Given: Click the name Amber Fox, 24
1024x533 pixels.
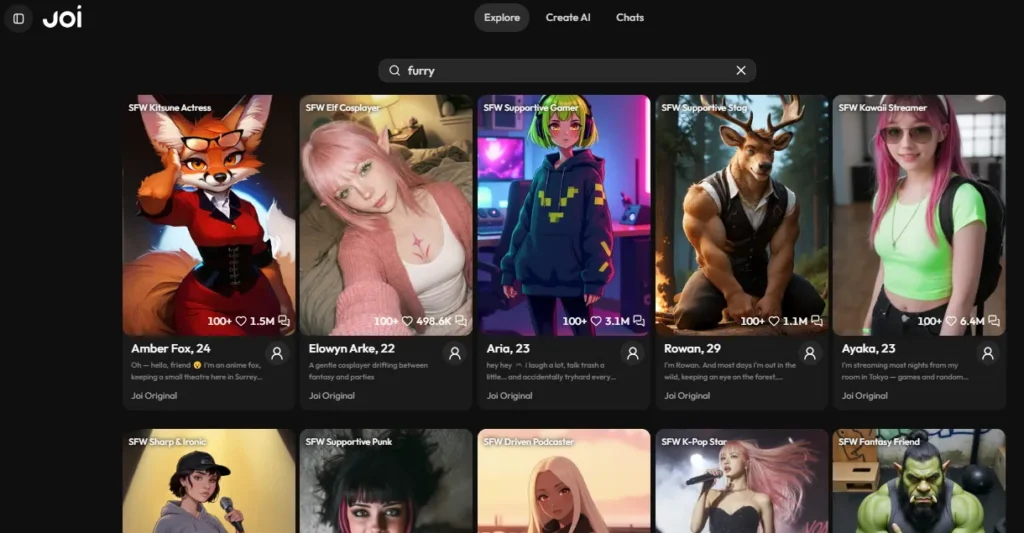Looking at the screenshot, I should (170, 349).
